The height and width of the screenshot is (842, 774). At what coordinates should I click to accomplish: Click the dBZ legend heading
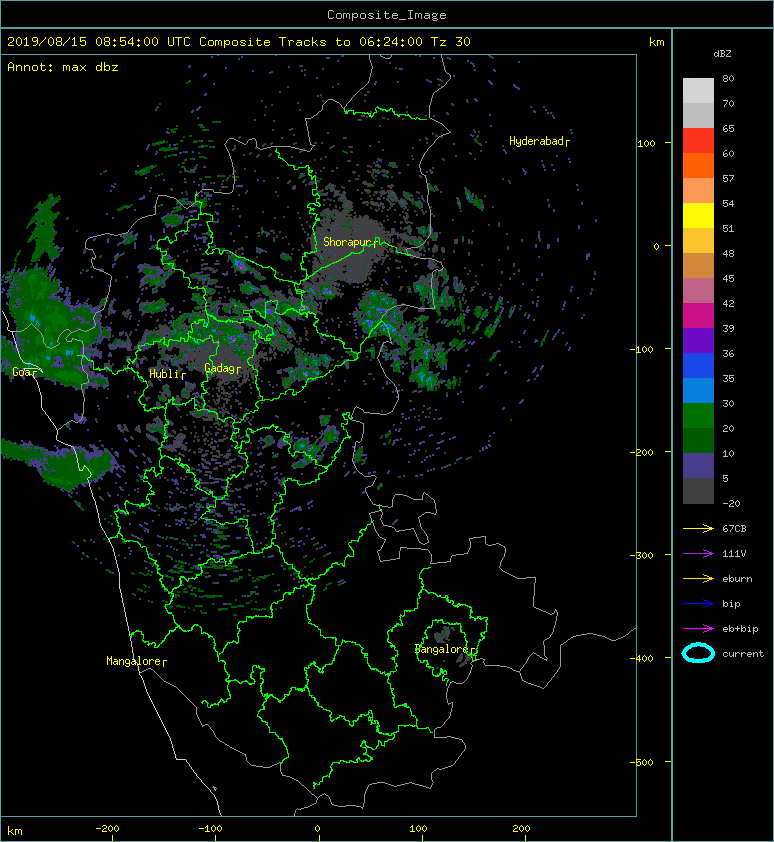click(722, 54)
